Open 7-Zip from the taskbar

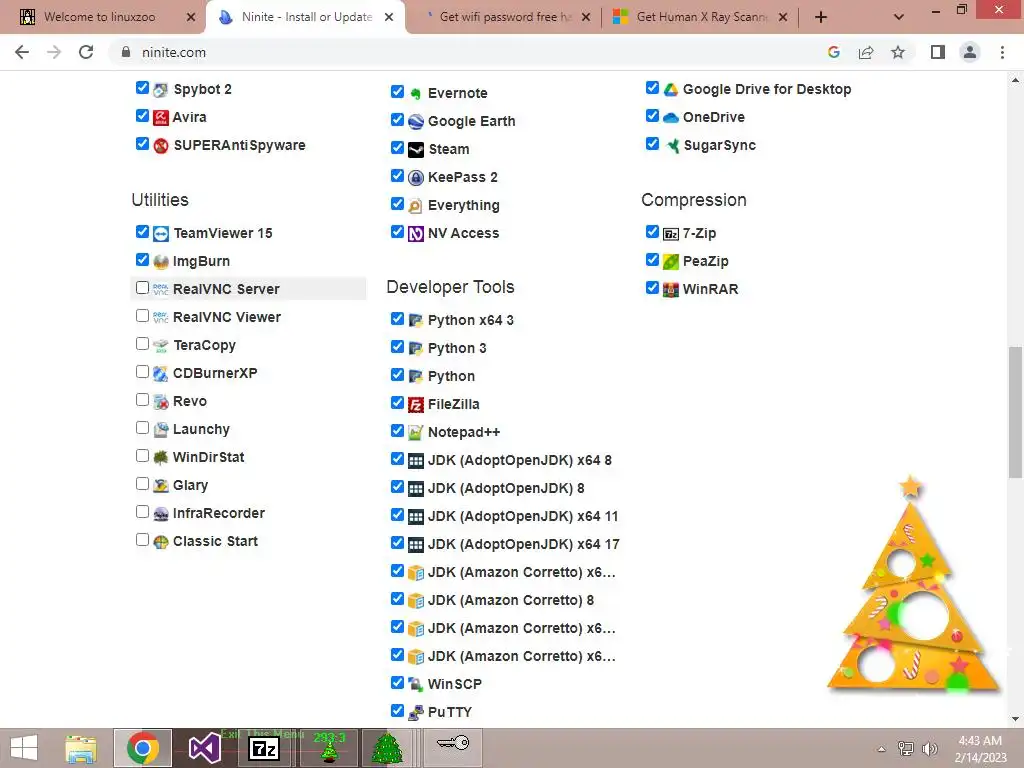[x=264, y=748]
